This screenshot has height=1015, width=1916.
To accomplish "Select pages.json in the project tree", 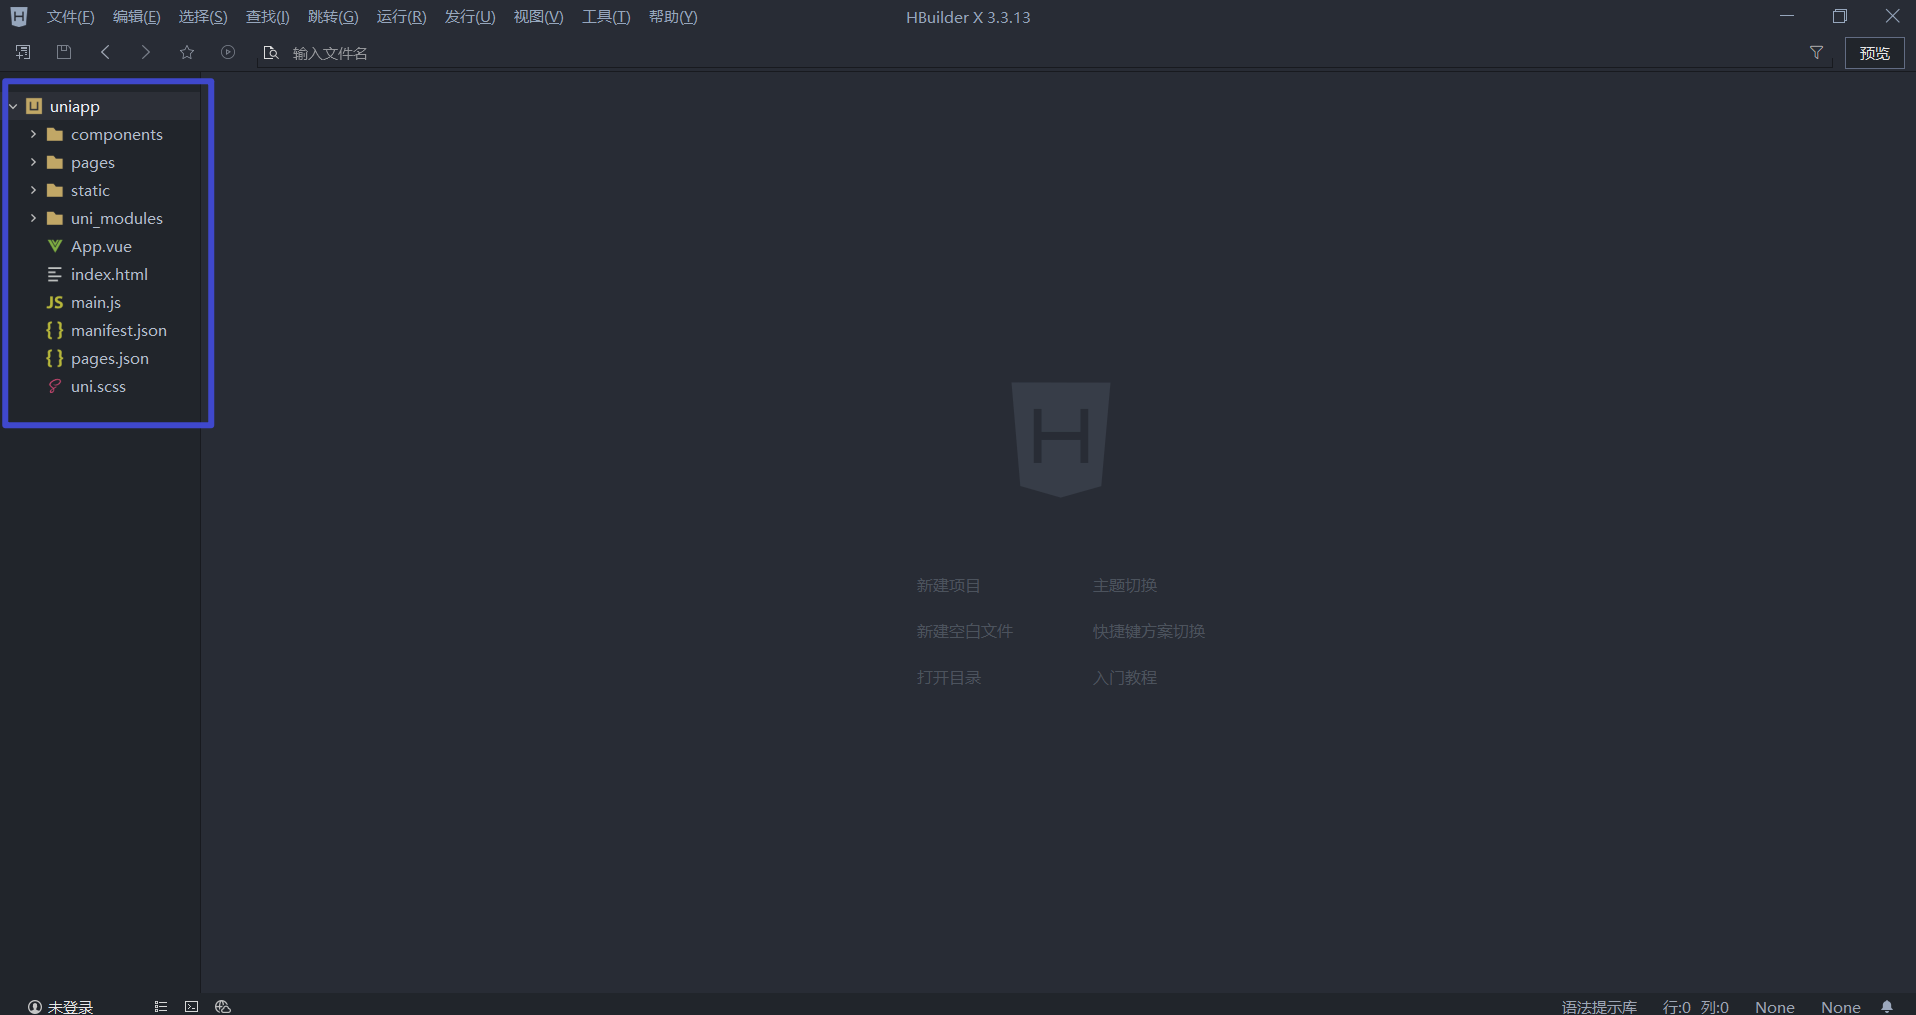I will click(x=110, y=358).
